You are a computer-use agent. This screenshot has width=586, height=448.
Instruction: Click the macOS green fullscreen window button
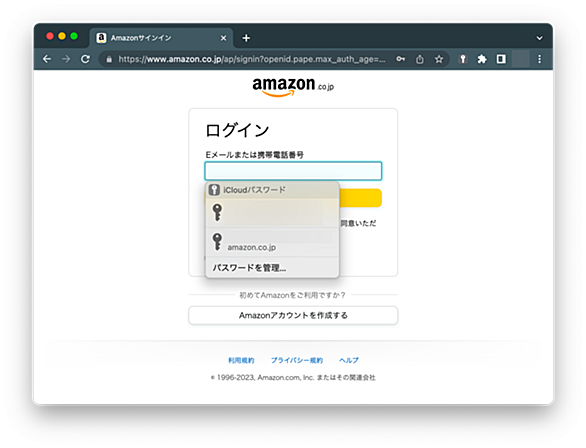74,36
